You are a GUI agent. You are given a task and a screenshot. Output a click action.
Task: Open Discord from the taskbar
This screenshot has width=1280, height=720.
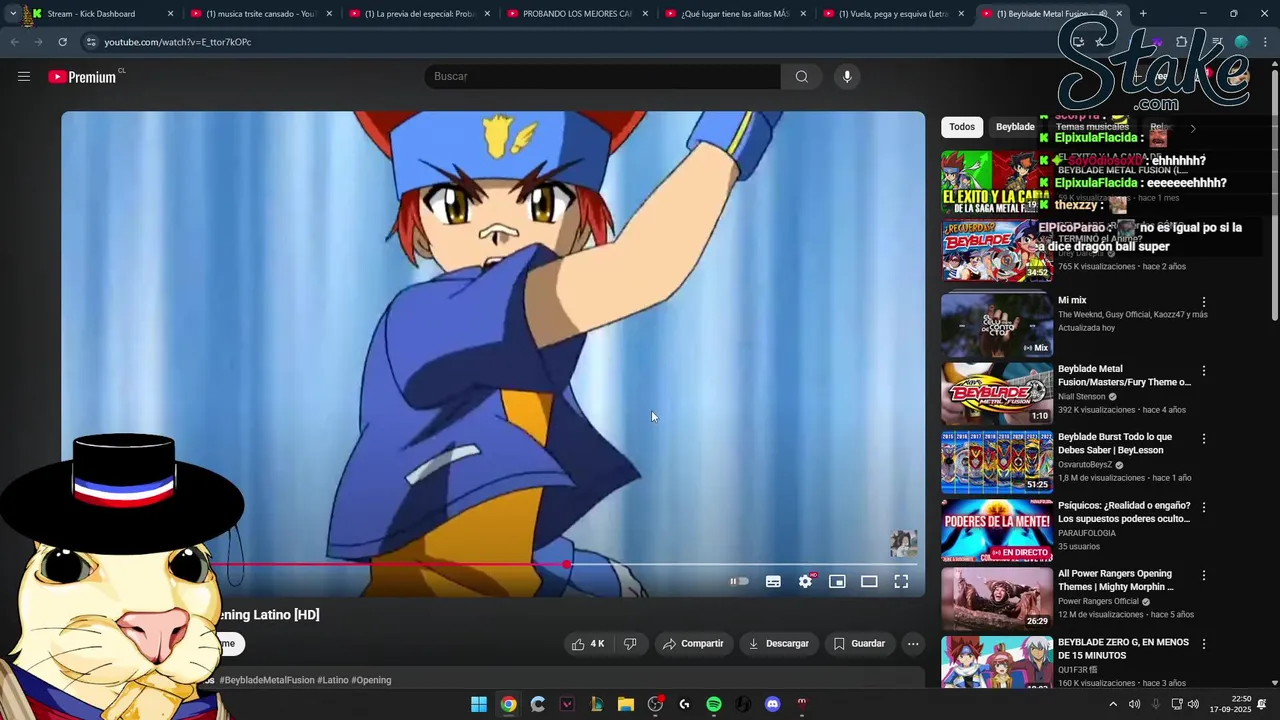coord(772,704)
